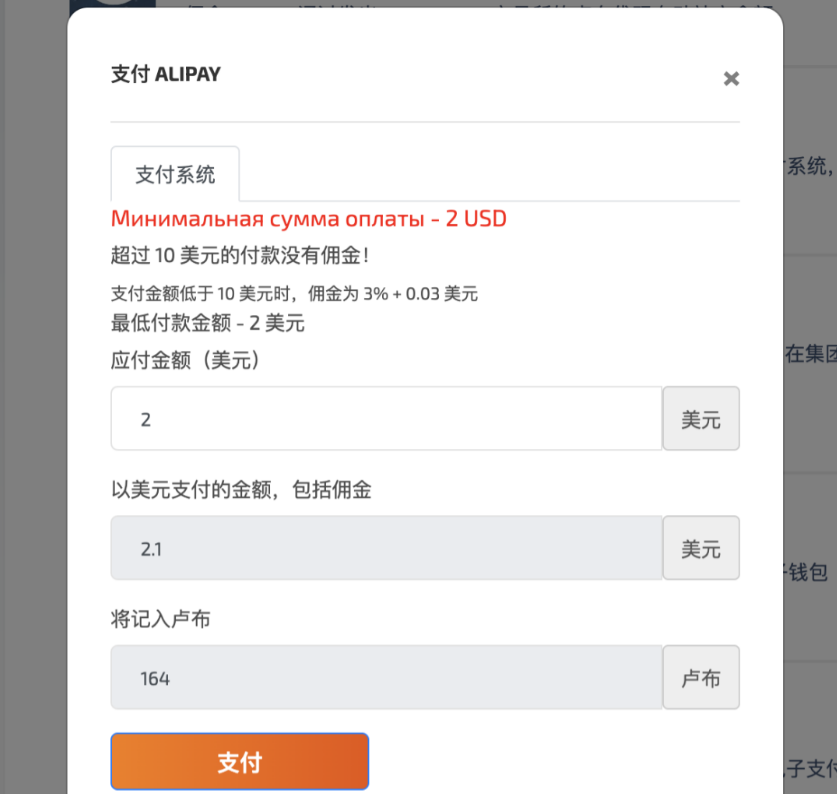
Task: Click the 最低付款金额 - 2 美元 line
Action: tap(207, 323)
